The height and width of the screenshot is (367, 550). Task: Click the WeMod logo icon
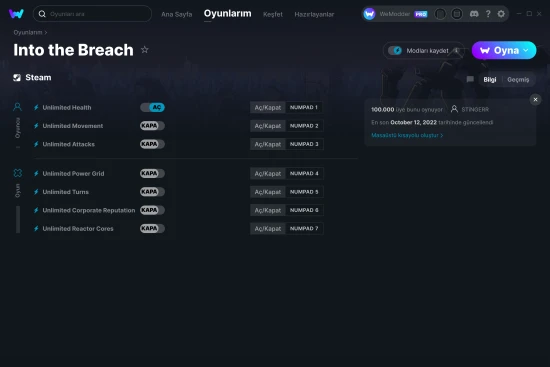click(16, 14)
